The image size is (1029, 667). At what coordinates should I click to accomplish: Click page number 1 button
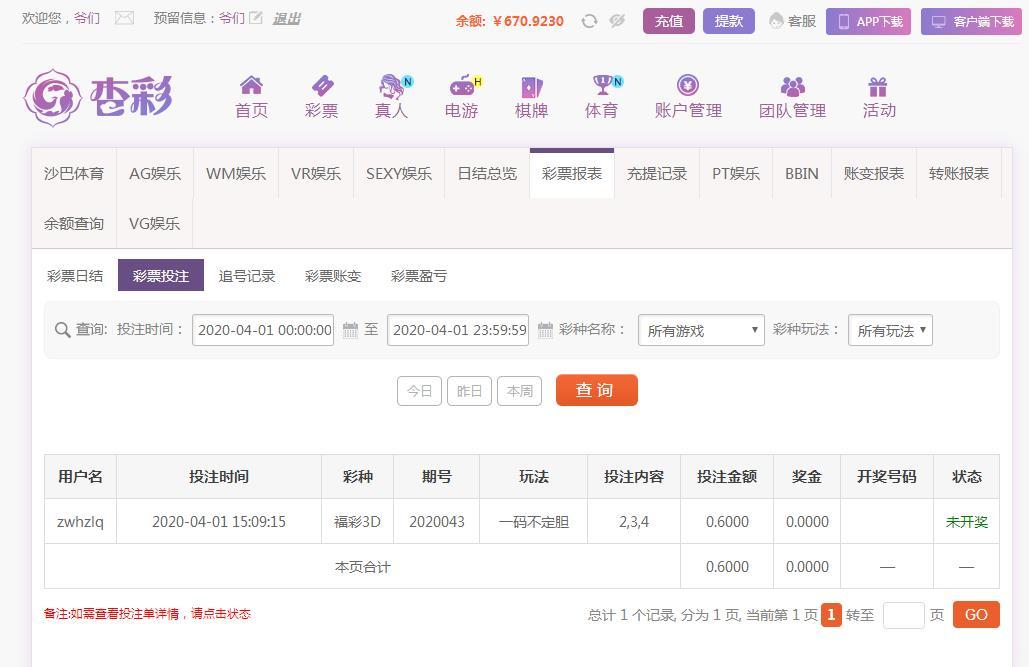click(x=831, y=614)
